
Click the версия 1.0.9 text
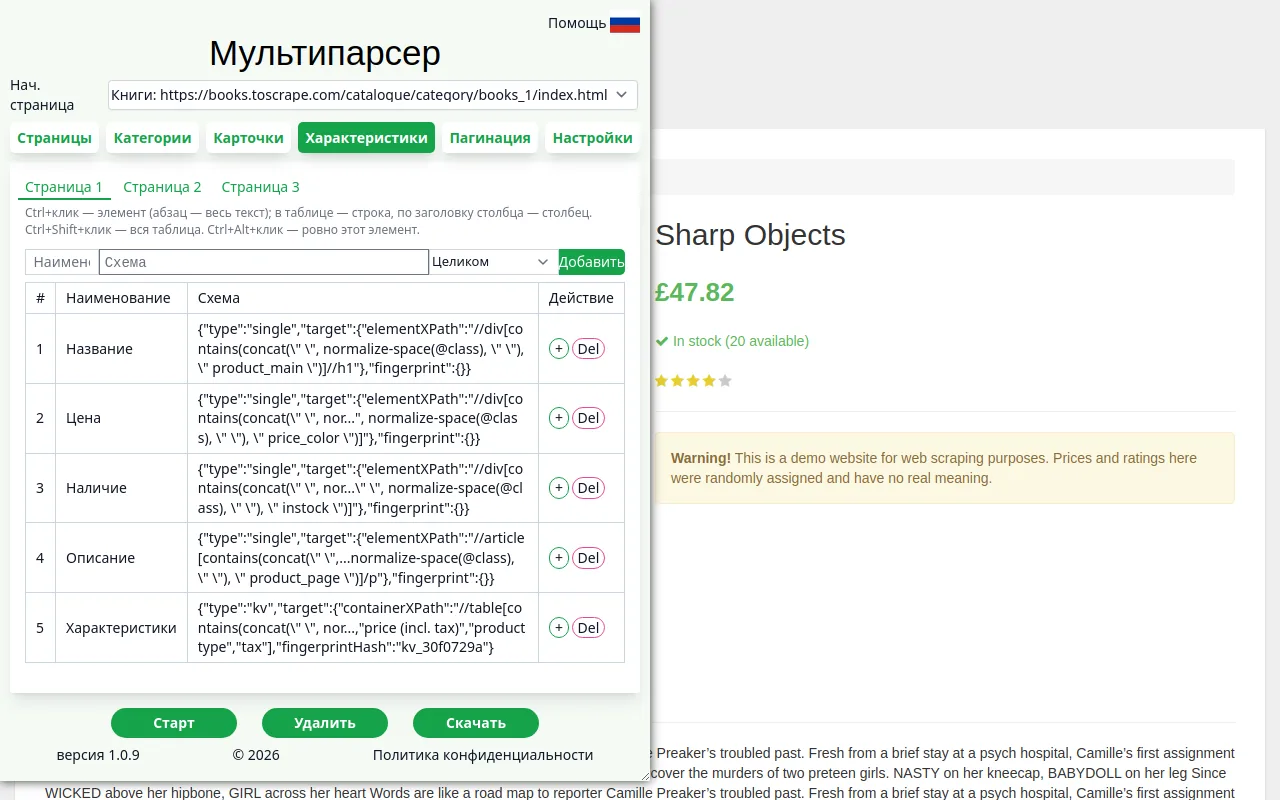coord(98,755)
